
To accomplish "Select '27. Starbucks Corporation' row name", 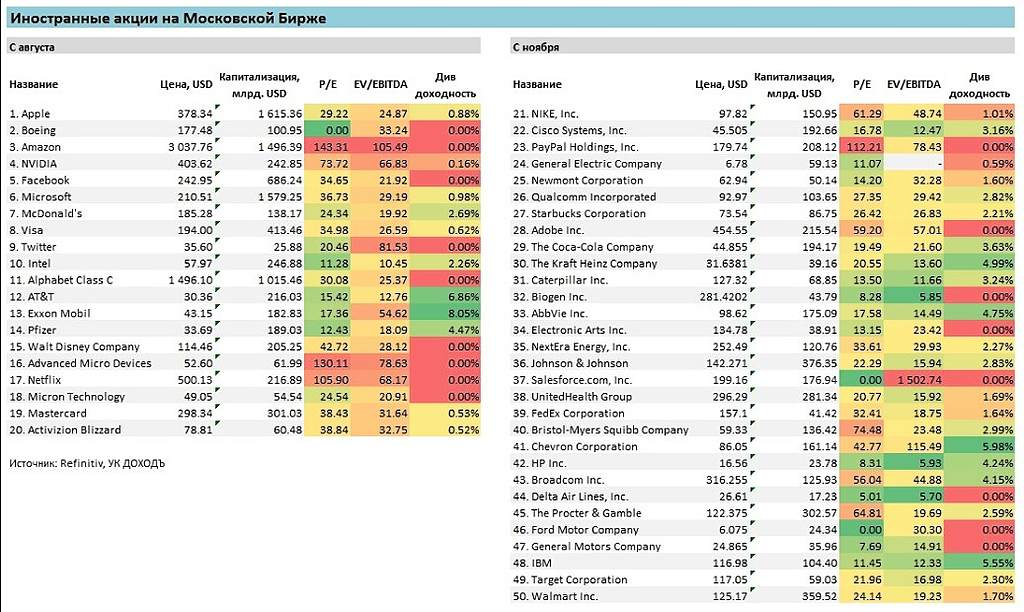I will tap(579, 214).
